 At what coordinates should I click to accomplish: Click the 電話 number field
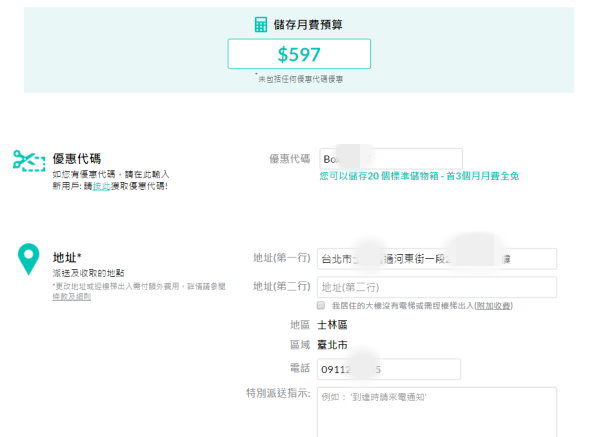click(389, 369)
